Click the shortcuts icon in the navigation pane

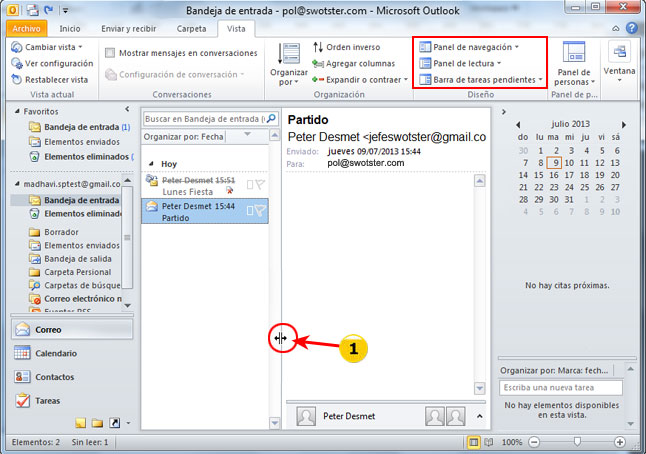pyautogui.click(x=114, y=423)
